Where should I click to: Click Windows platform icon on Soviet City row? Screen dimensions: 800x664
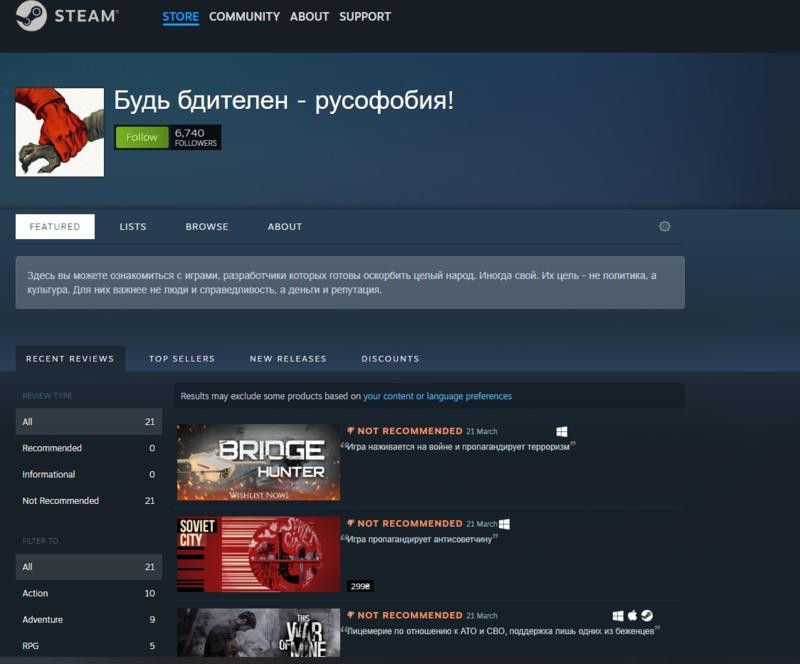[504, 524]
